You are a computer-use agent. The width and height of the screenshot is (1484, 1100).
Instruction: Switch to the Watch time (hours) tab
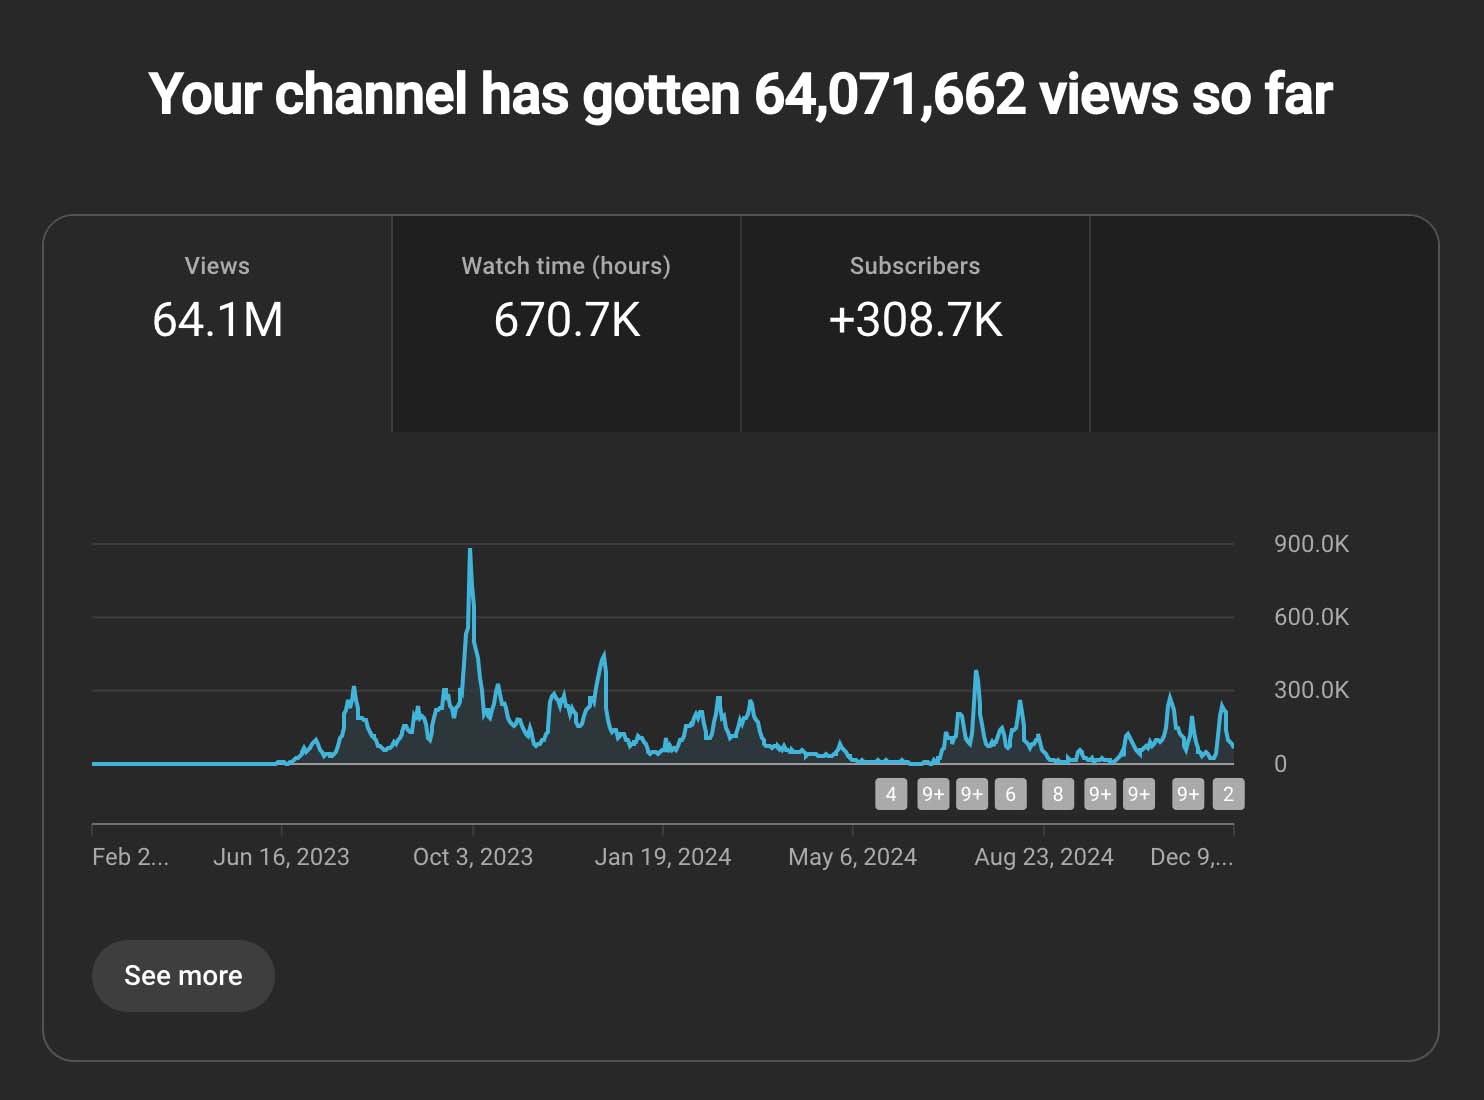[x=566, y=324]
